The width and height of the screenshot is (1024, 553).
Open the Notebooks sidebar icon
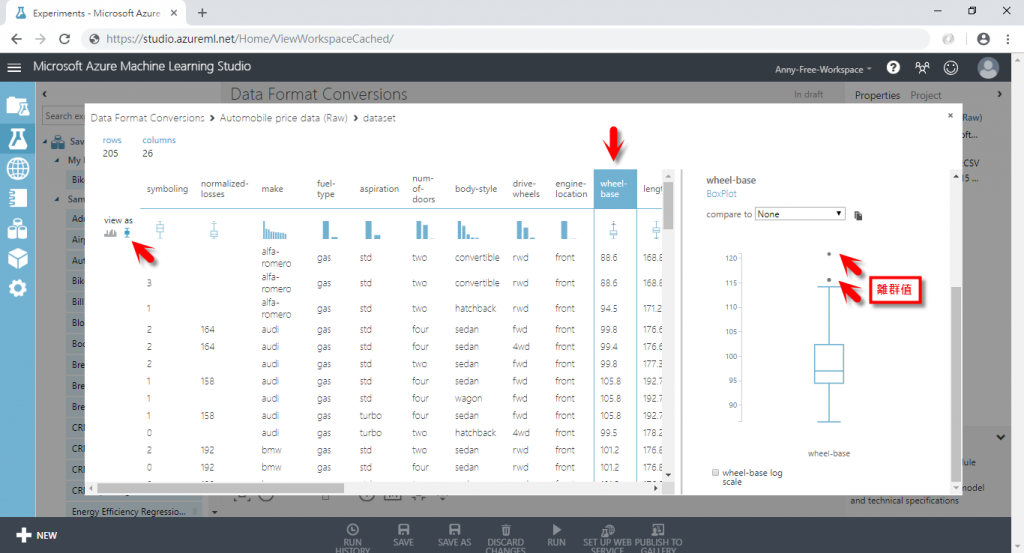18,198
